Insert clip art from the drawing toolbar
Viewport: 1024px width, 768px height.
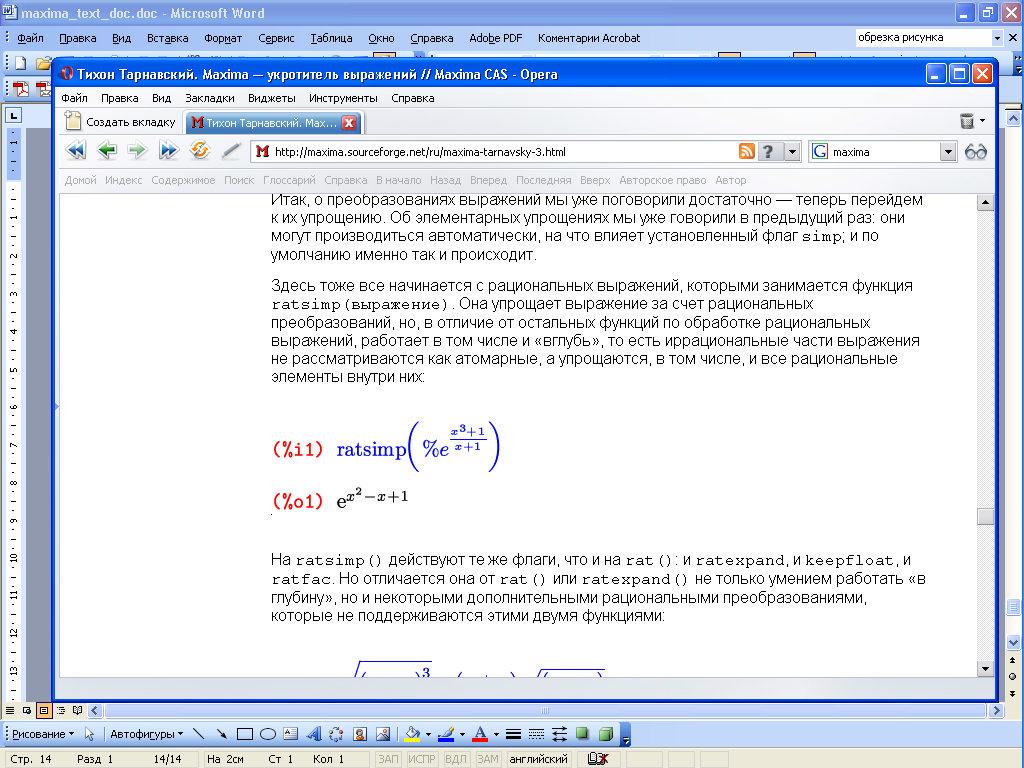pos(360,734)
